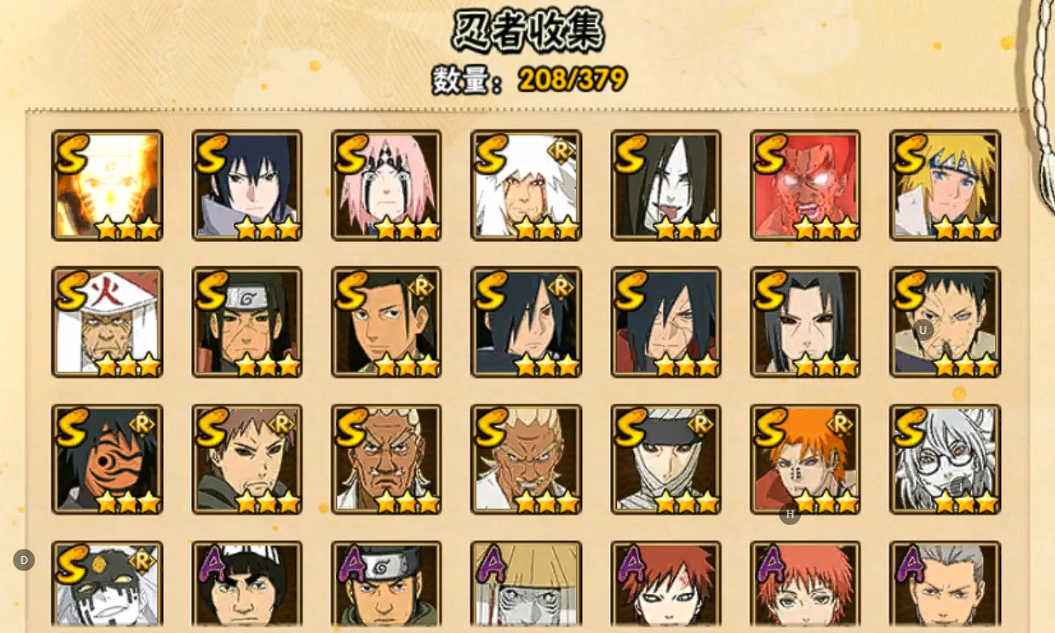The width and height of the screenshot is (1055, 633).
Task: Select the spiral-masked Obito card
Action: pos(107,459)
